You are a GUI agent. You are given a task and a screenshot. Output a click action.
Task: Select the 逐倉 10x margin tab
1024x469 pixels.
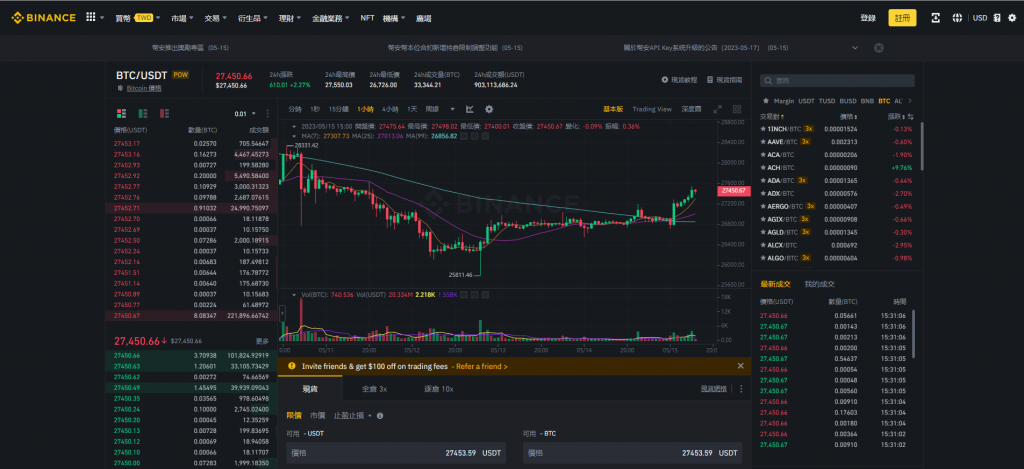click(438, 389)
